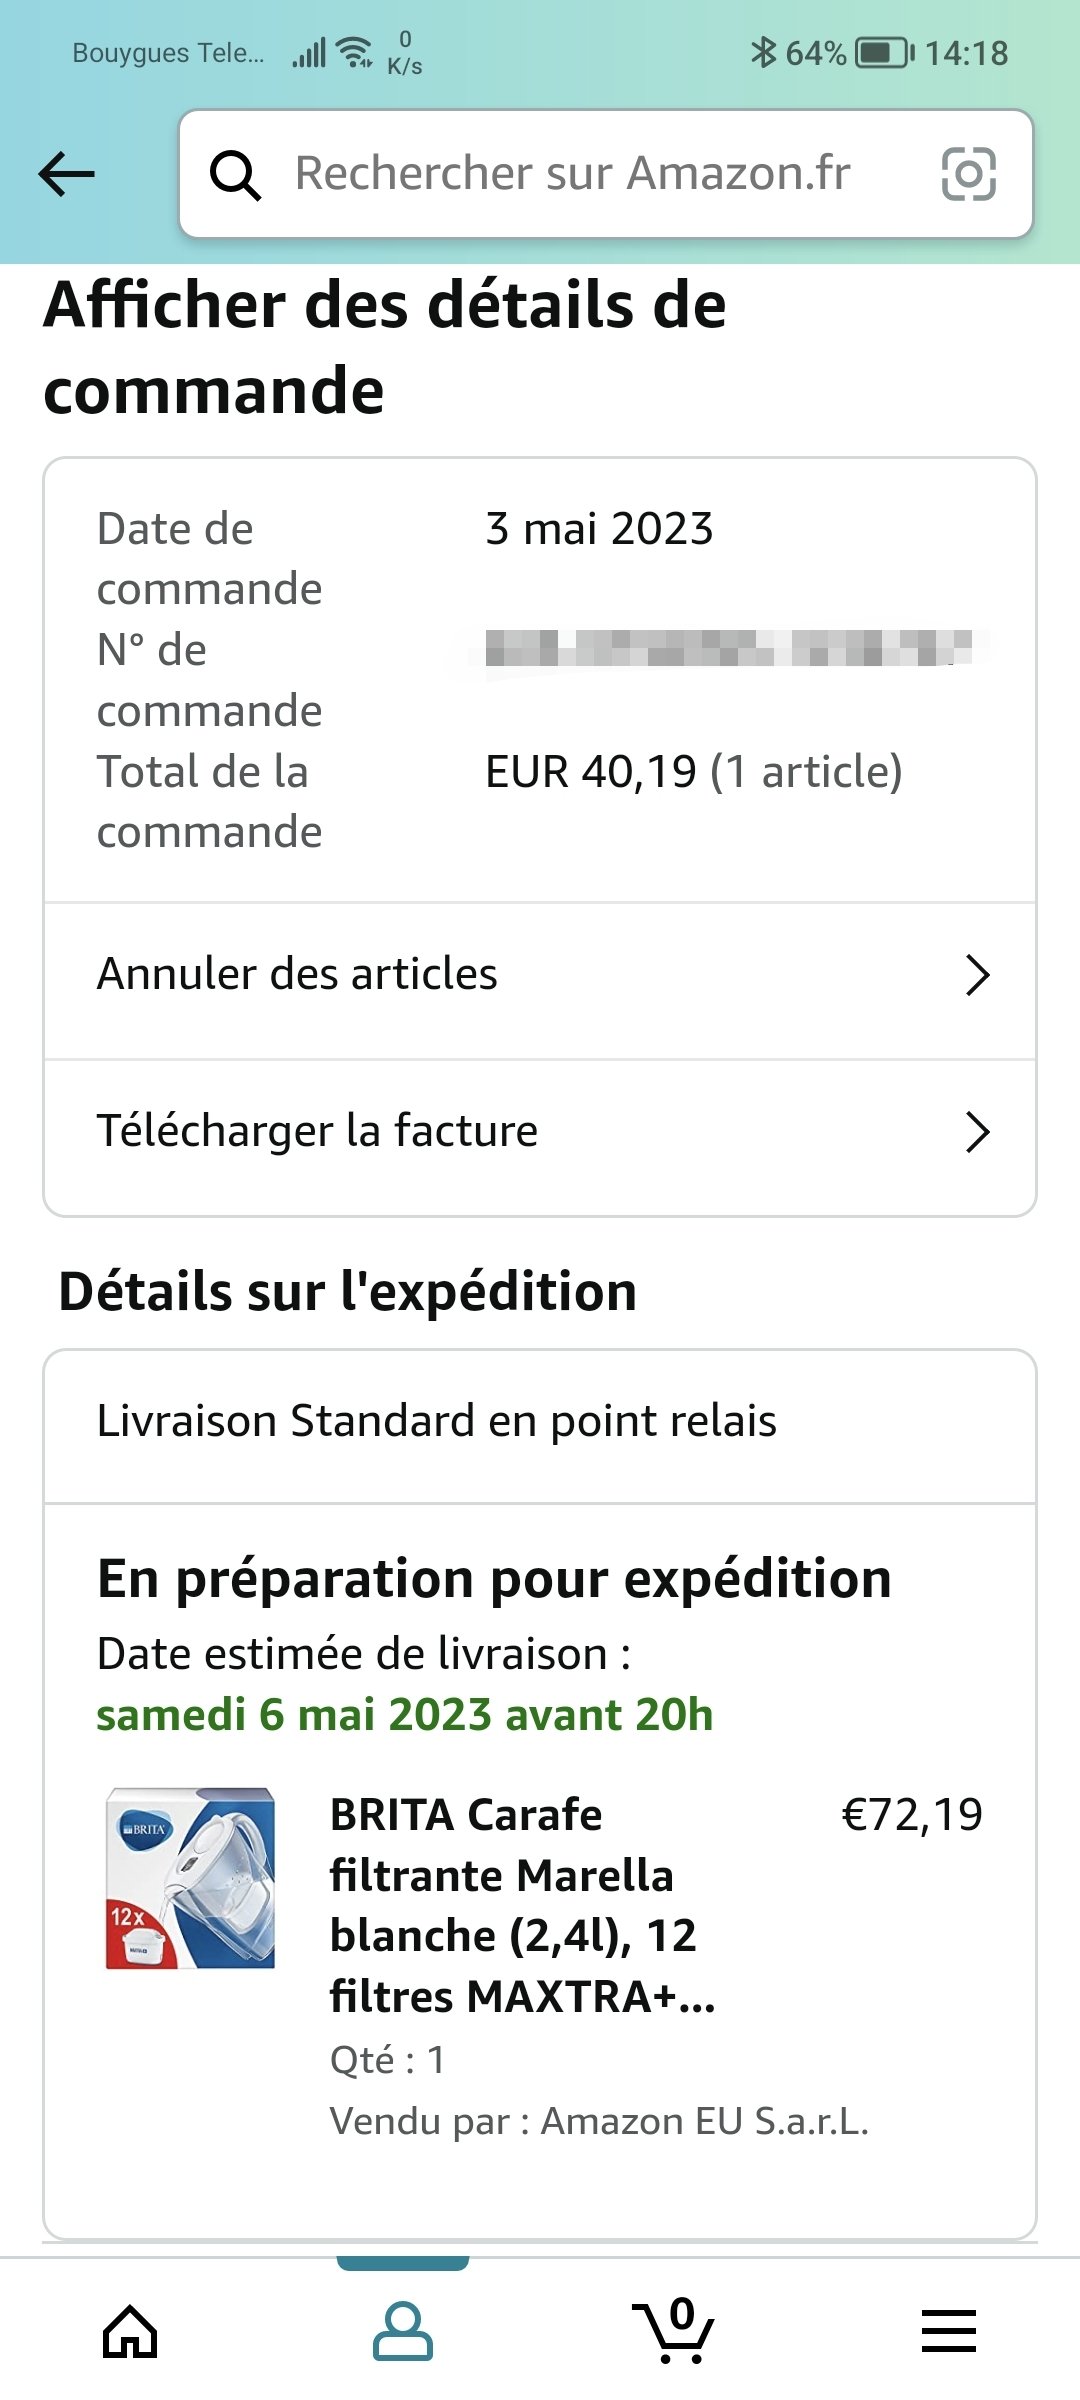Check the Bluetooth status icon
This screenshot has width=1080, height=2400.
click(x=763, y=52)
